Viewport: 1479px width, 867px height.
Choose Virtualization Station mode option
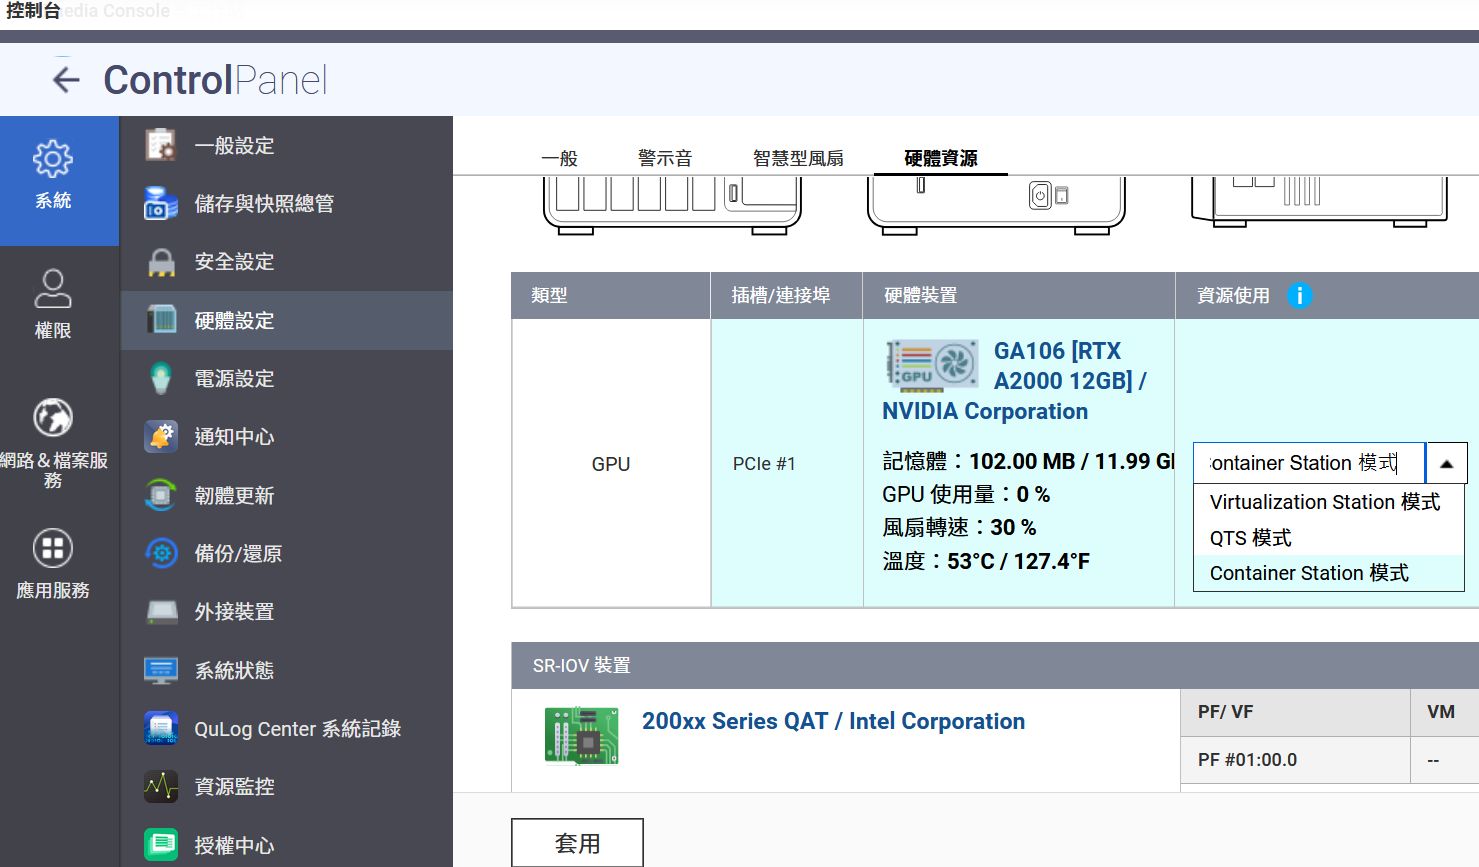pos(1324,502)
